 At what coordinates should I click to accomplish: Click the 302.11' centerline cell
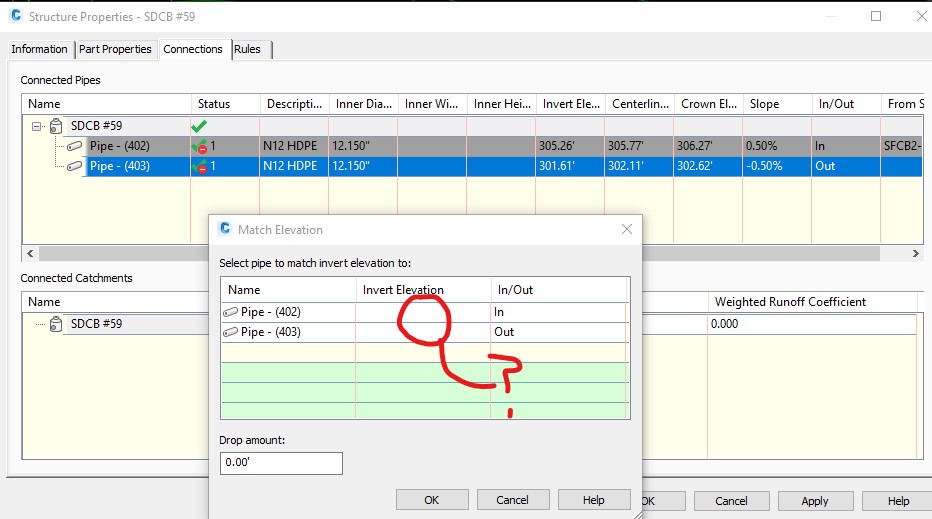click(x=640, y=166)
